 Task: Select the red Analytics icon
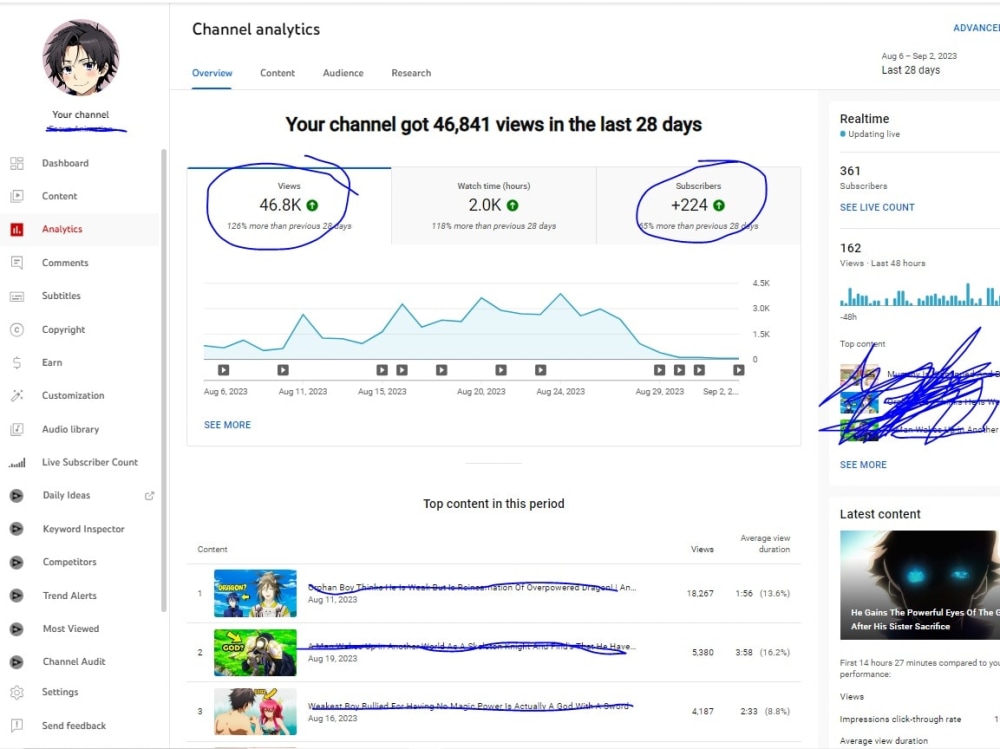[x=17, y=229]
